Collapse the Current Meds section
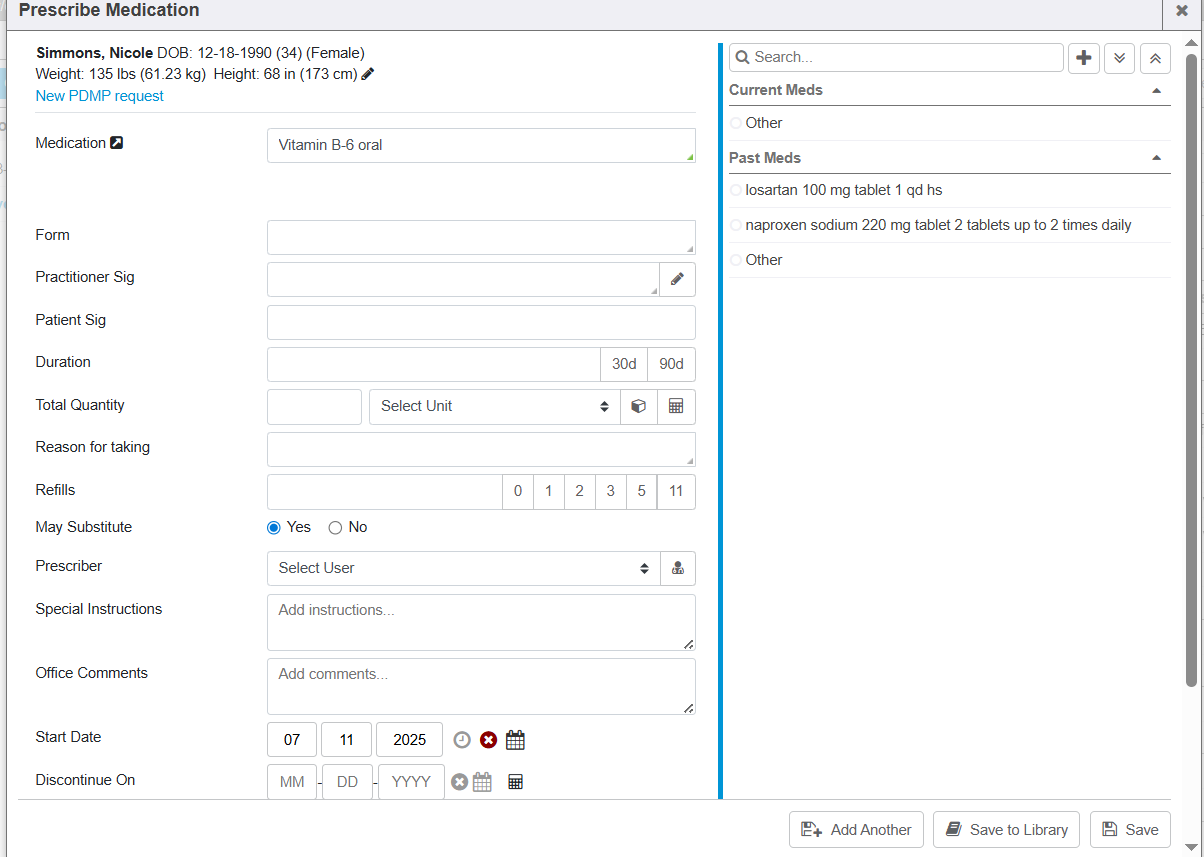The width and height of the screenshot is (1204, 857). tap(1156, 90)
